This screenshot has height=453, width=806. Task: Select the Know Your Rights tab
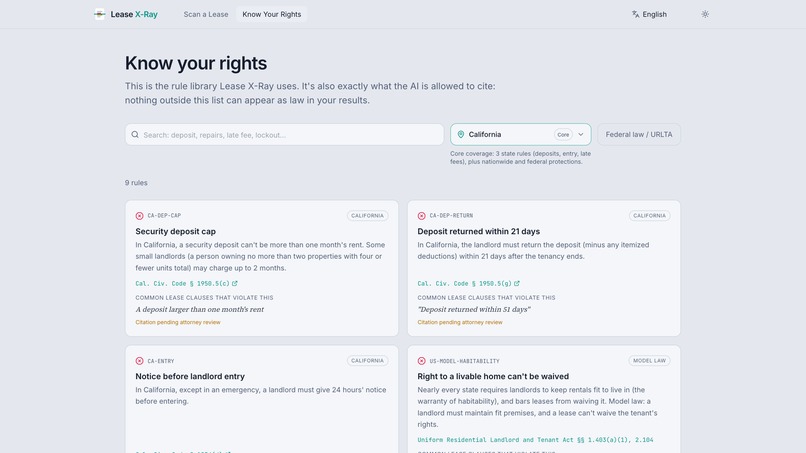coord(271,14)
